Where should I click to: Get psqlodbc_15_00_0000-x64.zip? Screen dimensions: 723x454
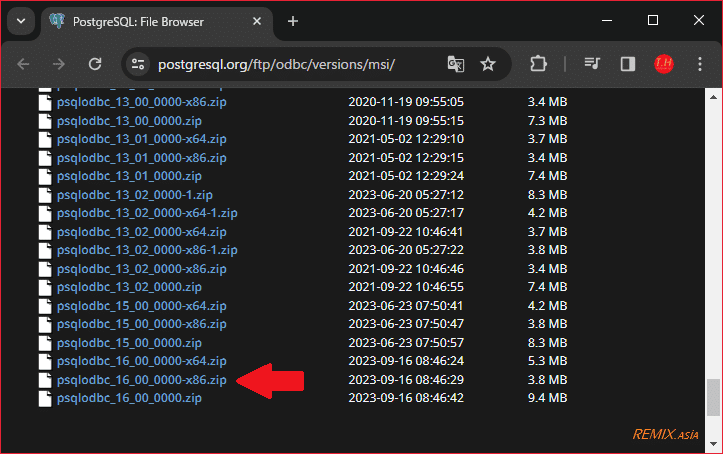pyautogui.click(x=142, y=306)
